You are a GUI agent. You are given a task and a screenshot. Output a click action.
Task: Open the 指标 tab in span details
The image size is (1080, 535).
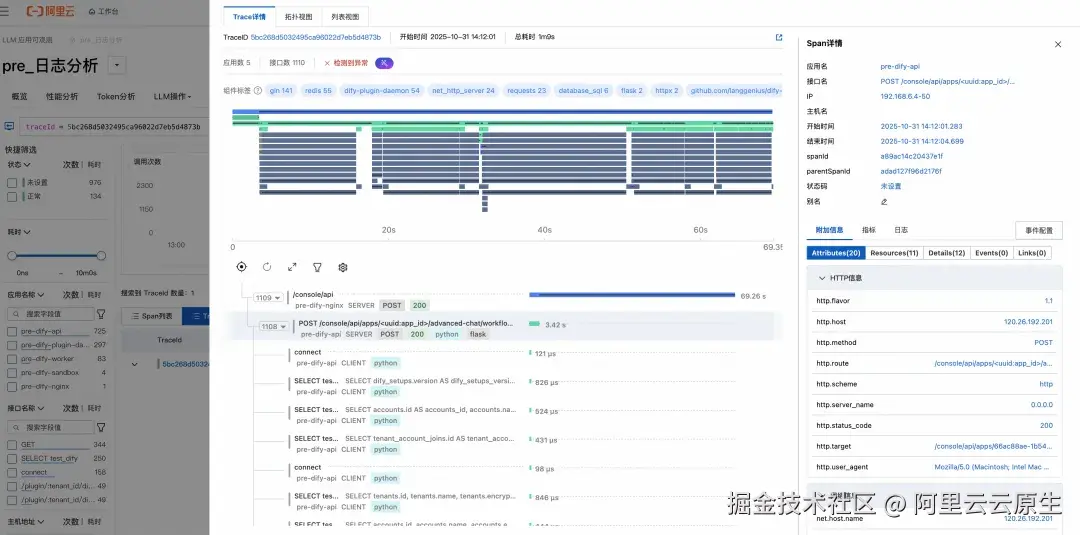coord(869,230)
